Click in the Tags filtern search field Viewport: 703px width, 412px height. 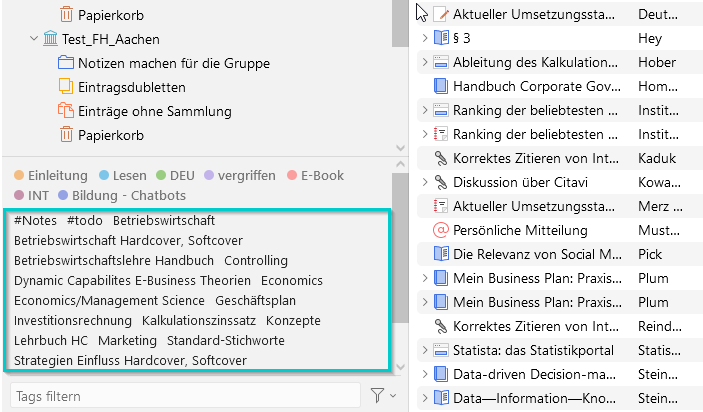[185, 396]
